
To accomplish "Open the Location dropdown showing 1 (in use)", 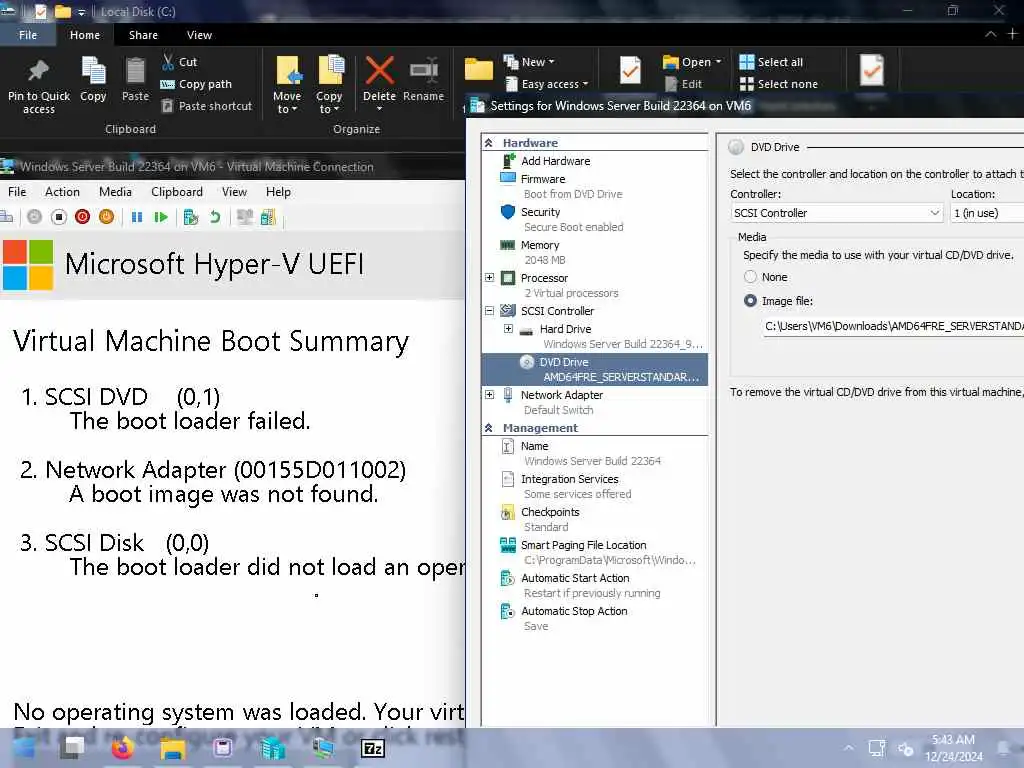I will pos(987,213).
